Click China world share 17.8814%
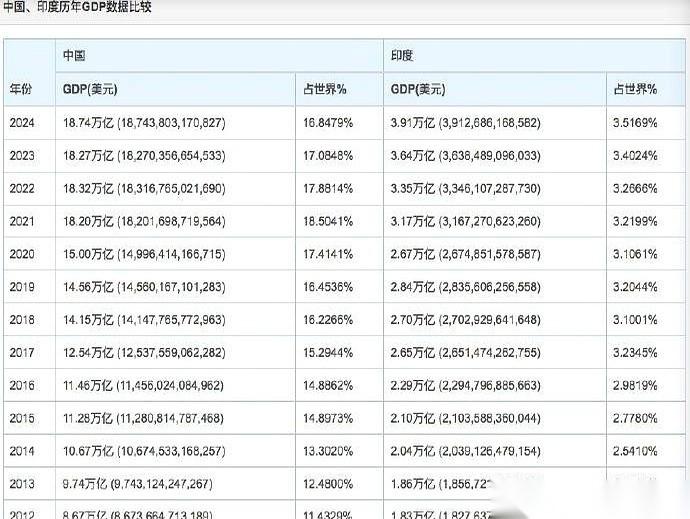690x519 pixels. (328, 188)
